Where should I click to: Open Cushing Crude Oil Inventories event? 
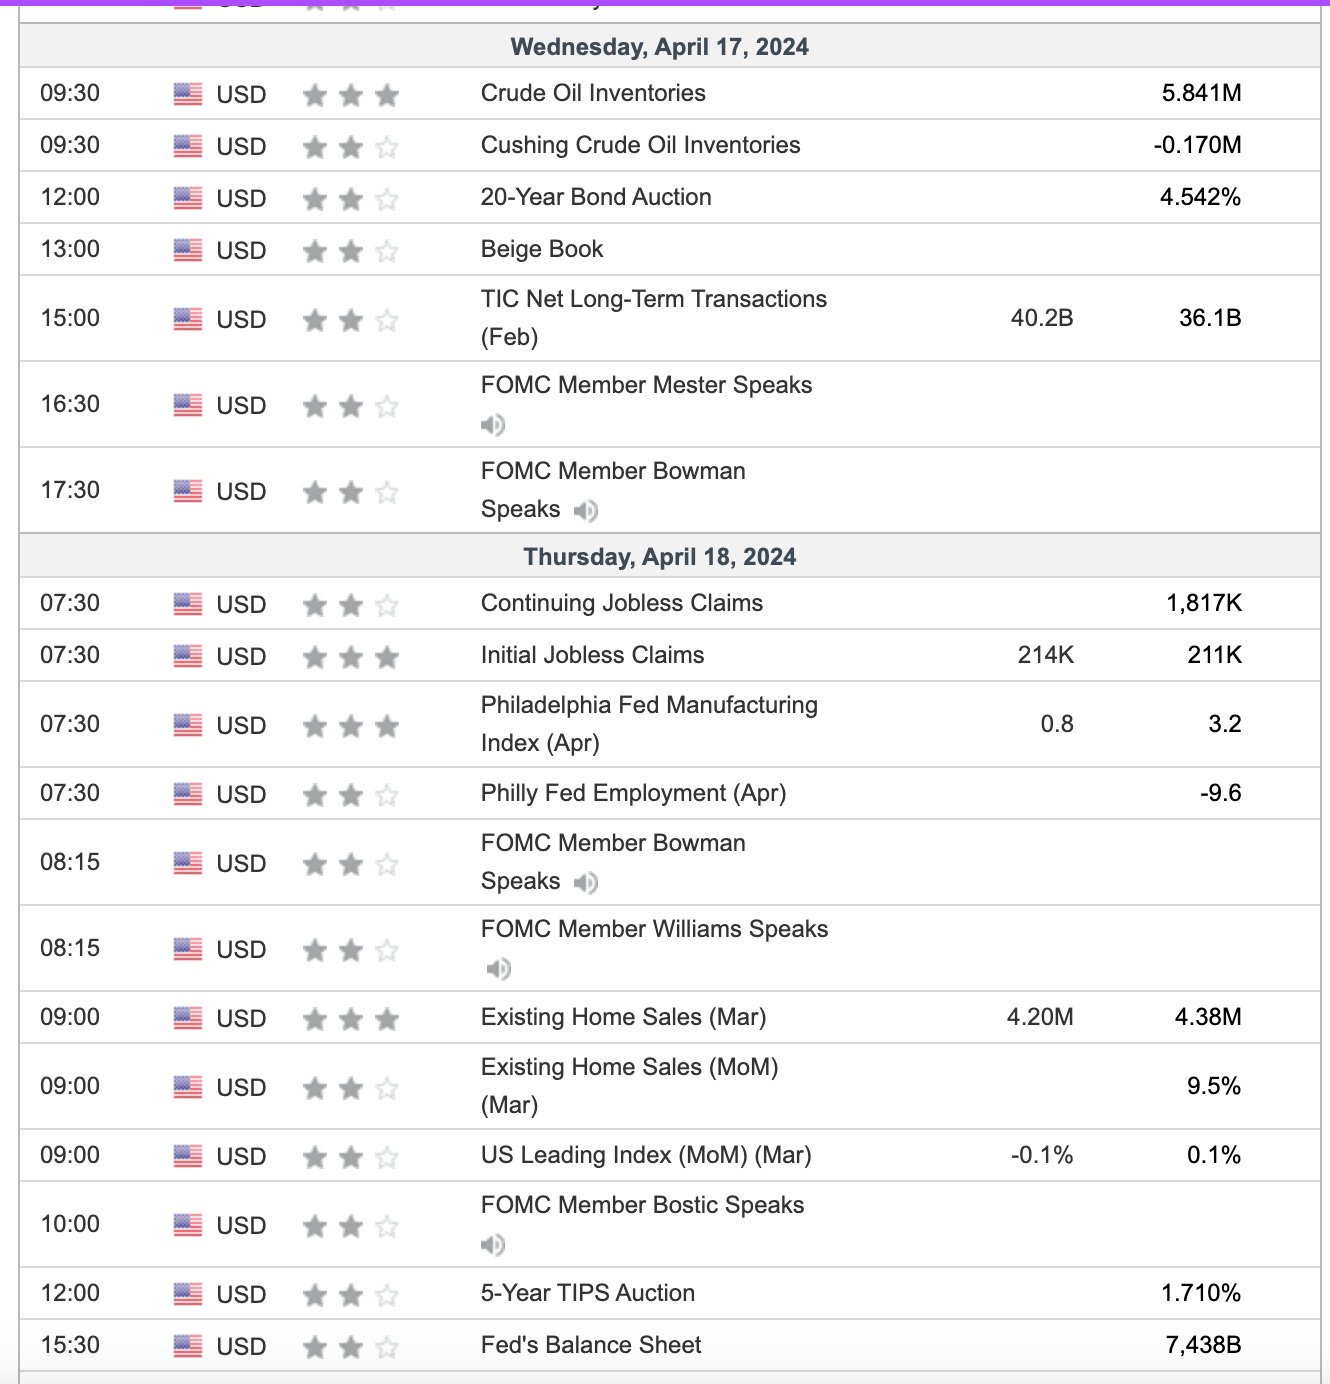click(641, 145)
